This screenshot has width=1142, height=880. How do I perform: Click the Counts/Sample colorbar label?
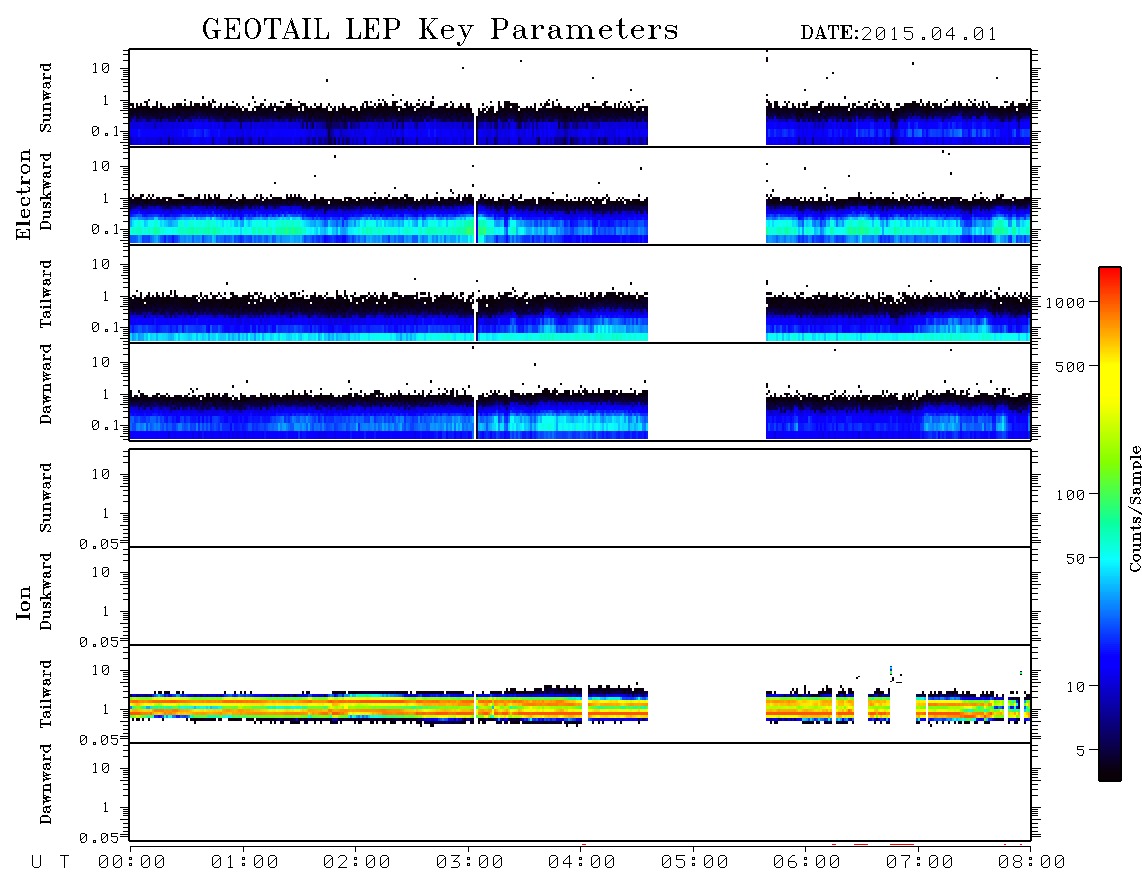pyautogui.click(x=1134, y=508)
